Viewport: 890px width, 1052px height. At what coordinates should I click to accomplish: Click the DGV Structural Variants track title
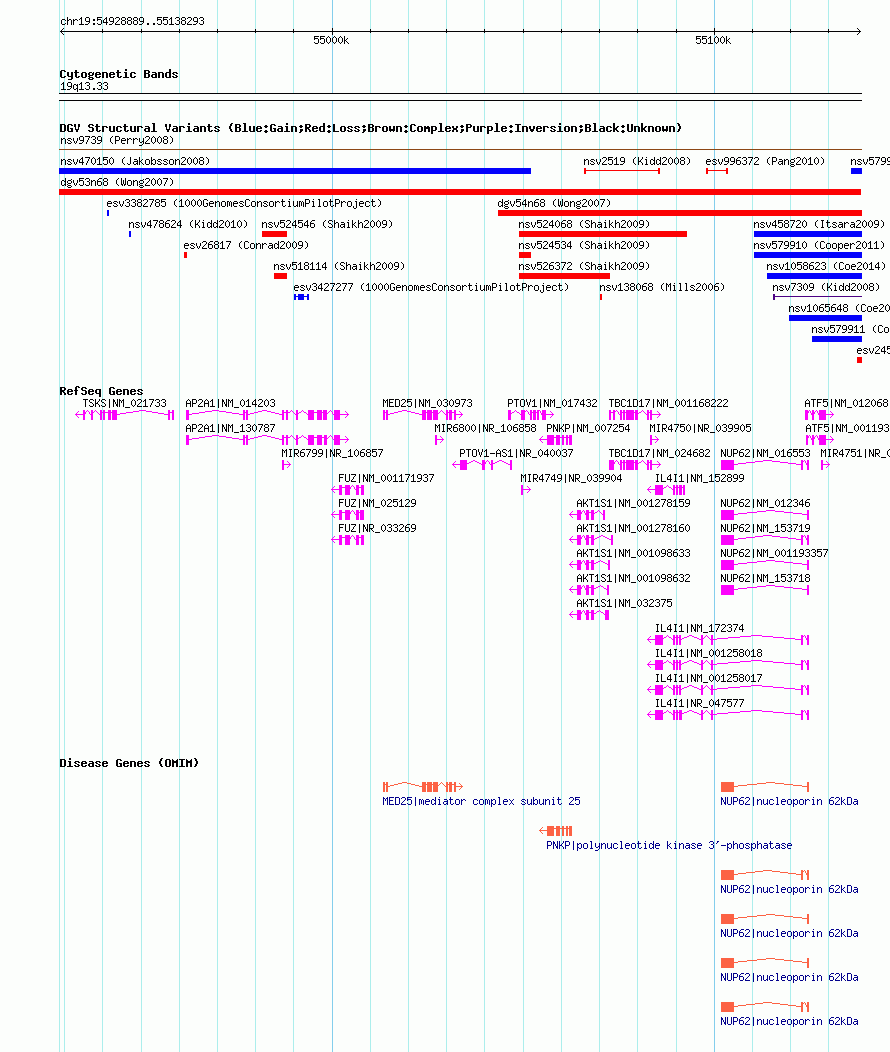pyautogui.click(x=370, y=128)
